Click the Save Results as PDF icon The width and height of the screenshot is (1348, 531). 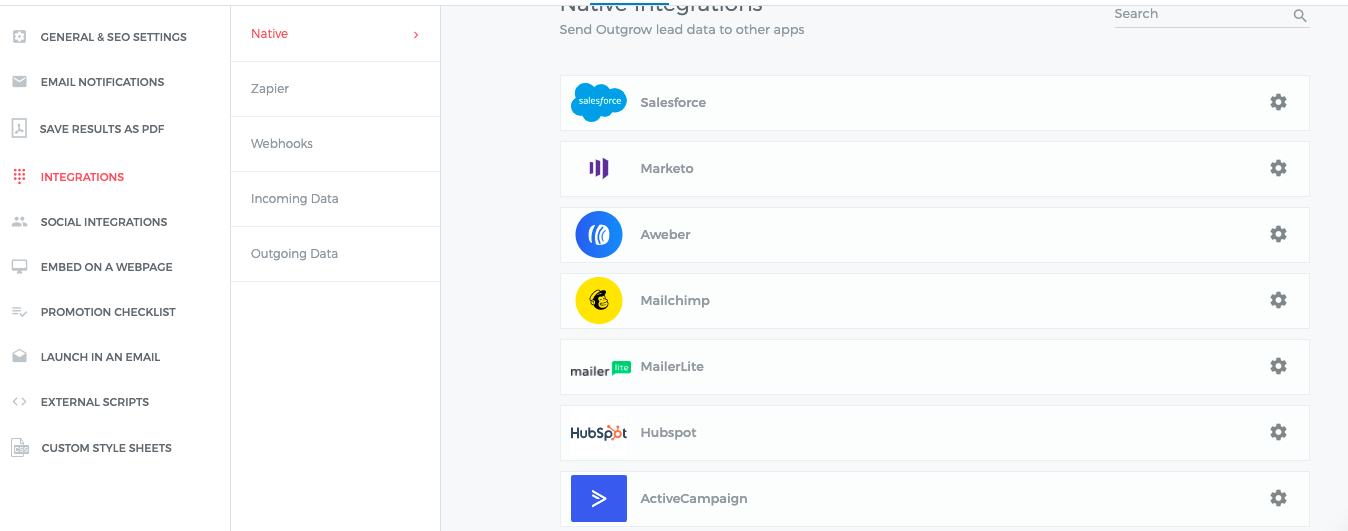pyautogui.click(x=19, y=128)
